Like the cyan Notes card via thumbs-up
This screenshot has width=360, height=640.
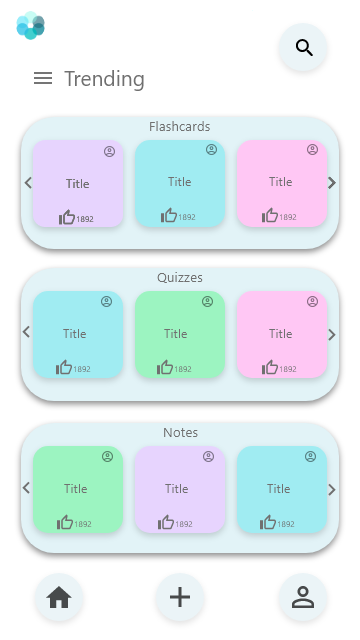coord(268,522)
